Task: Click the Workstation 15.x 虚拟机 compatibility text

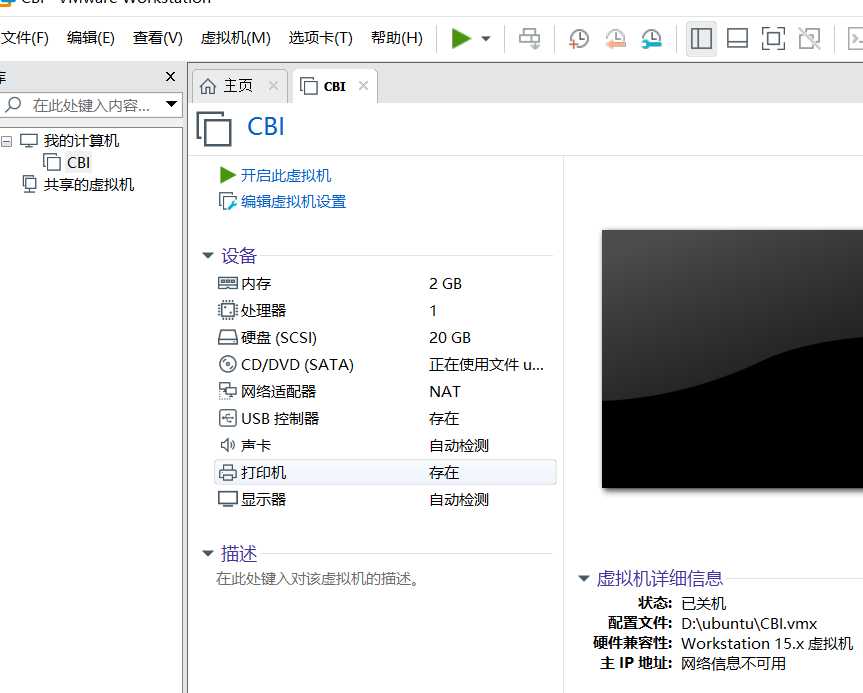Action: (767, 643)
